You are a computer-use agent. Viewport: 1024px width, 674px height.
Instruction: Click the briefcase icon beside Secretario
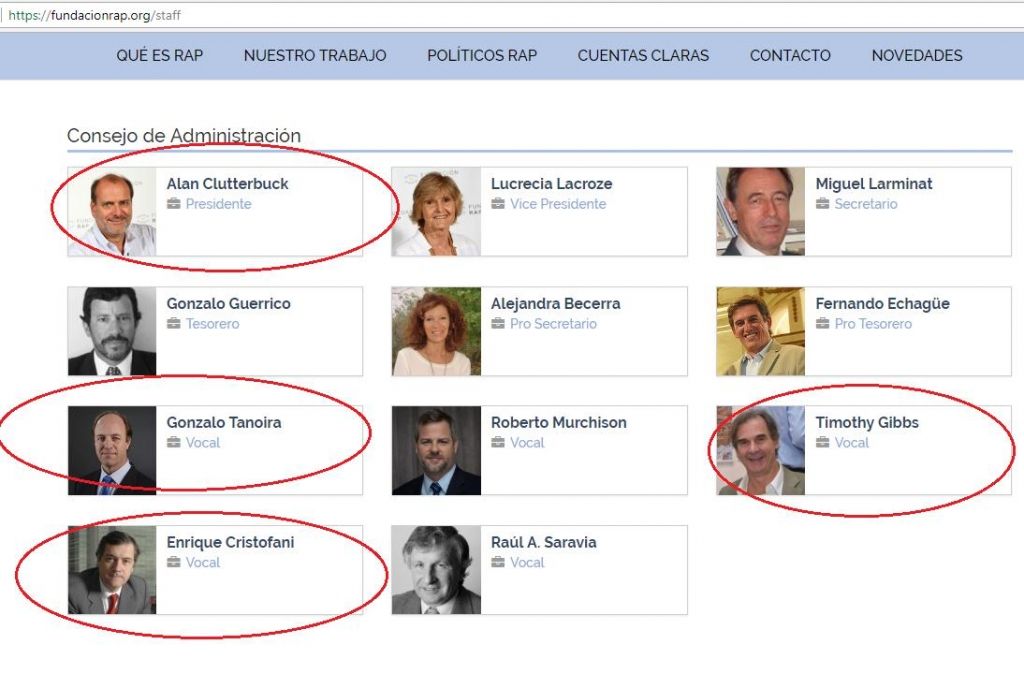pyautogui.click(x=823, y=204)
